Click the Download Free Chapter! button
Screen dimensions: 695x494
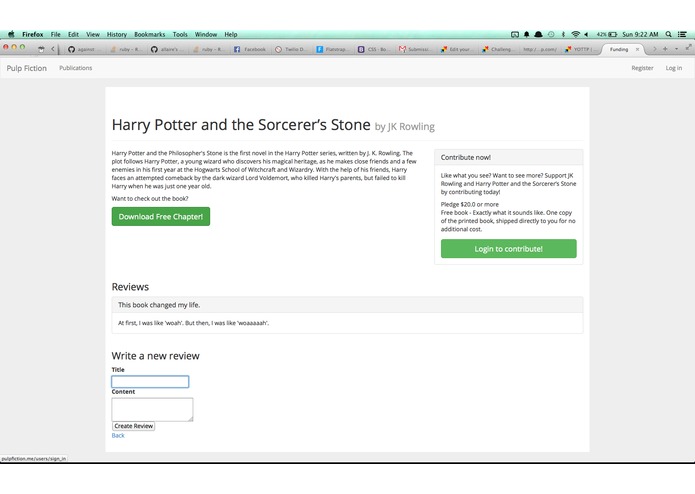(161, 217)
